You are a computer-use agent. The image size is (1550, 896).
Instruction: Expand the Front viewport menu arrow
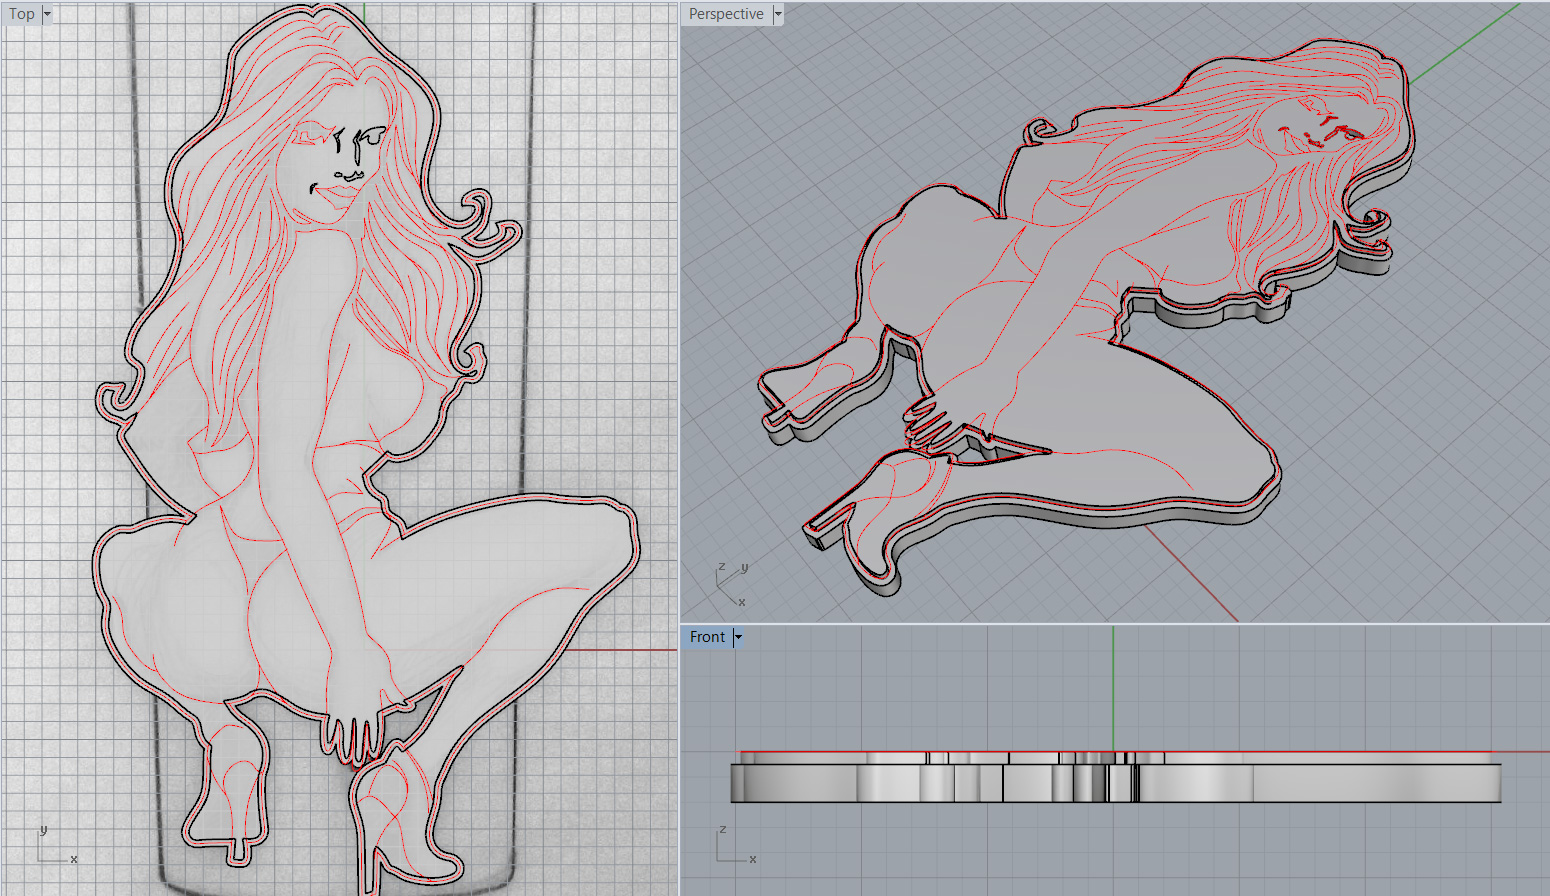(738, 637)
